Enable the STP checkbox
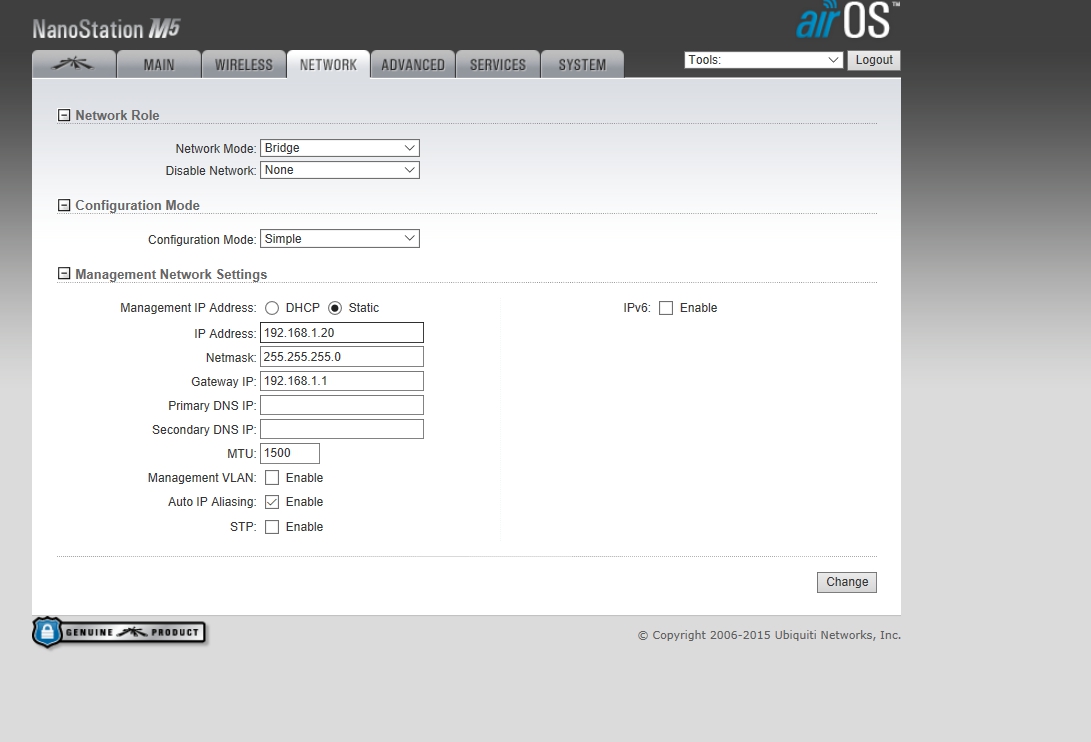Viewport: 1091px width, 742px height. [x=272, y=527]
